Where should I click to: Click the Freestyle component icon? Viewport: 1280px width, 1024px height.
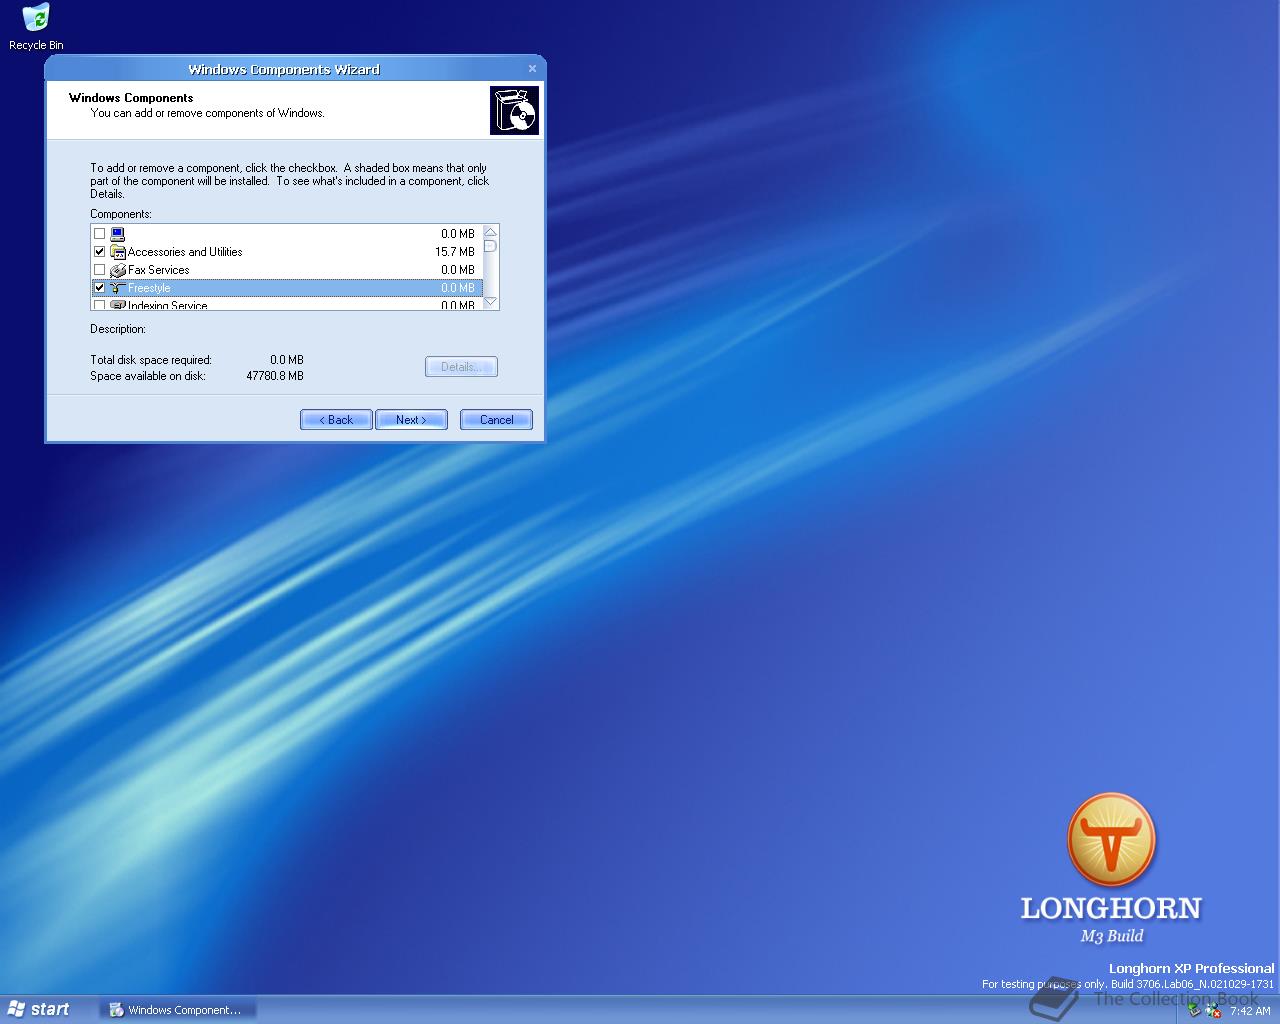(117, 288)
